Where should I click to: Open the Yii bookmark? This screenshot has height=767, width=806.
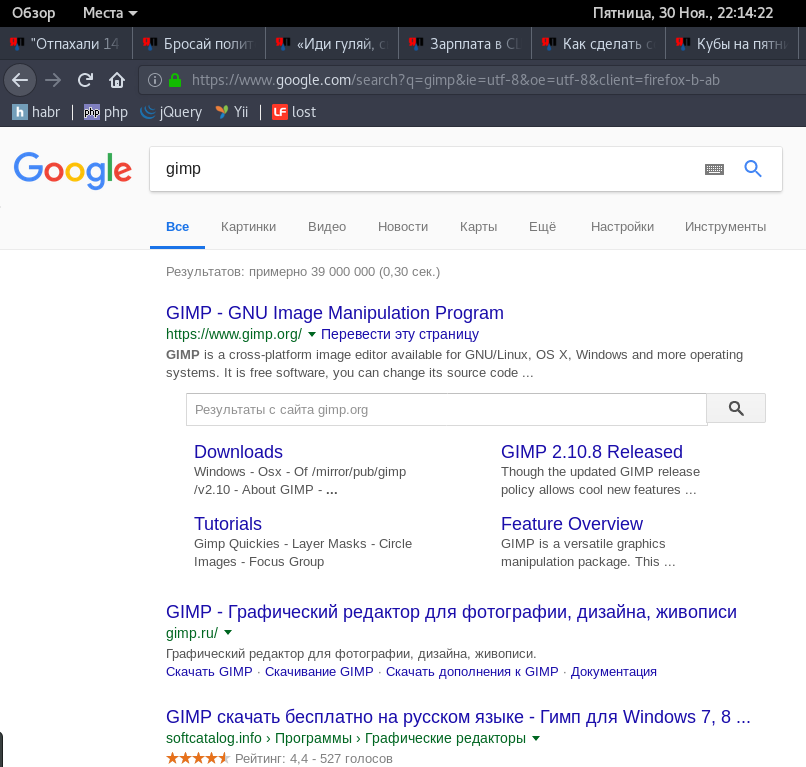coord(232,112)
